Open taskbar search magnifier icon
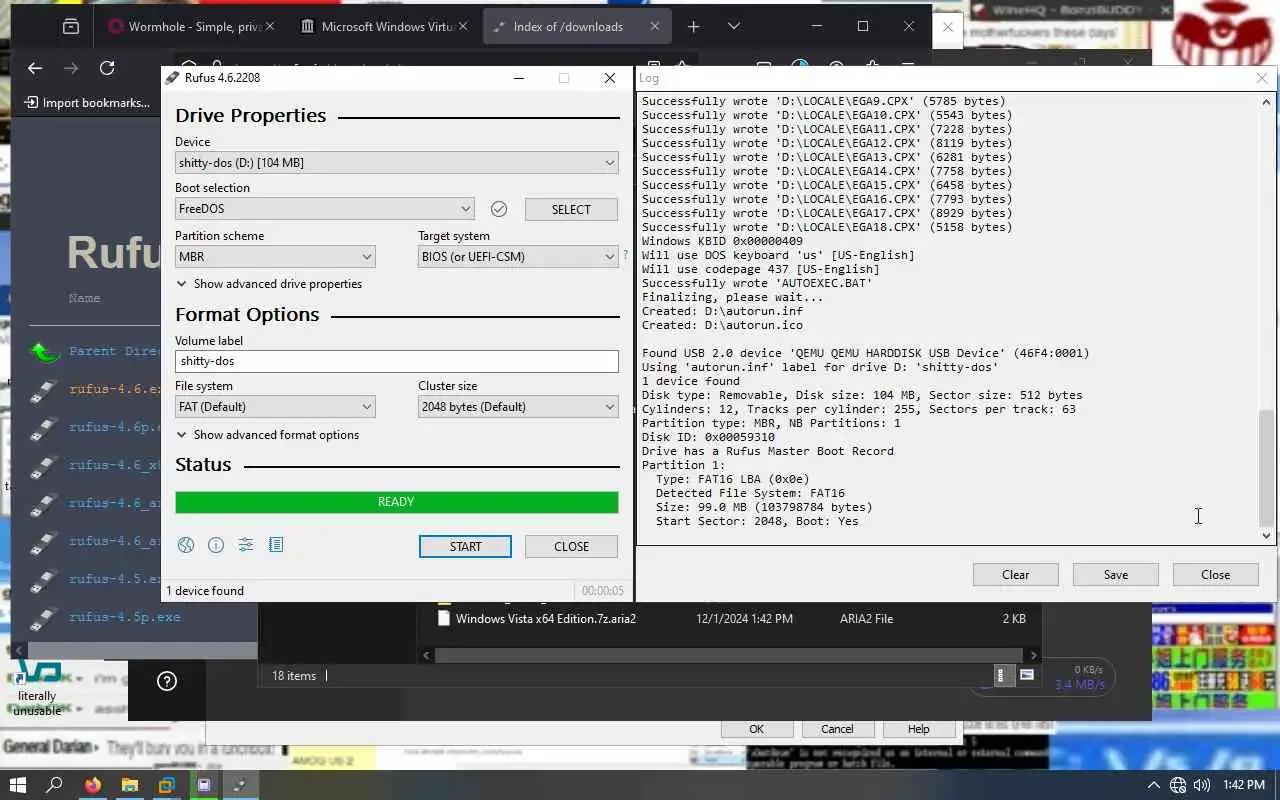Screen dimensions: 1280x800 (55, 785)
